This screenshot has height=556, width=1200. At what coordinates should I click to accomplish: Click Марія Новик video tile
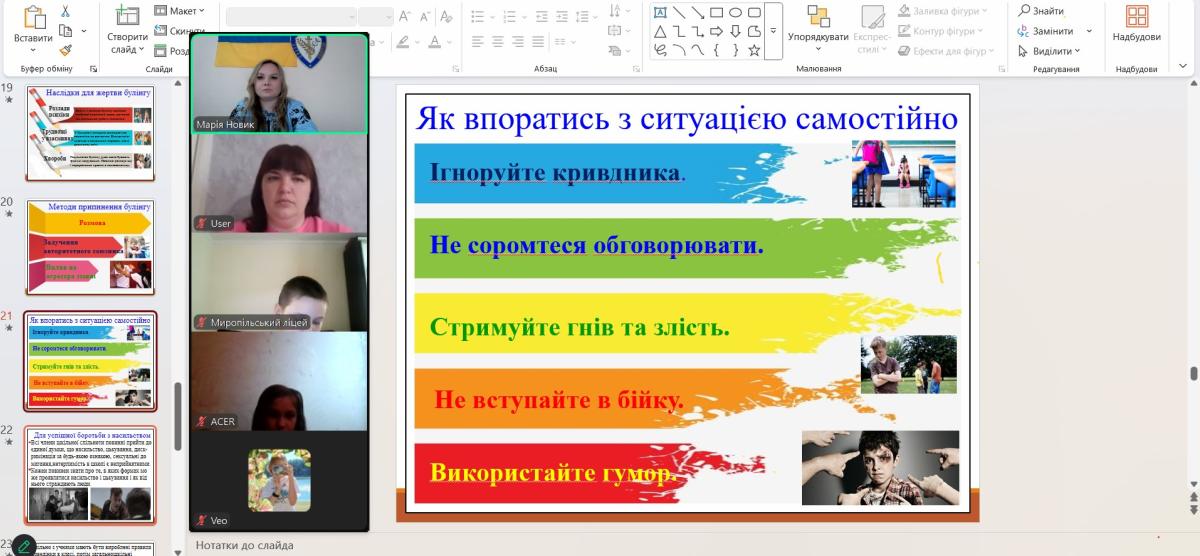click(279, 84)
